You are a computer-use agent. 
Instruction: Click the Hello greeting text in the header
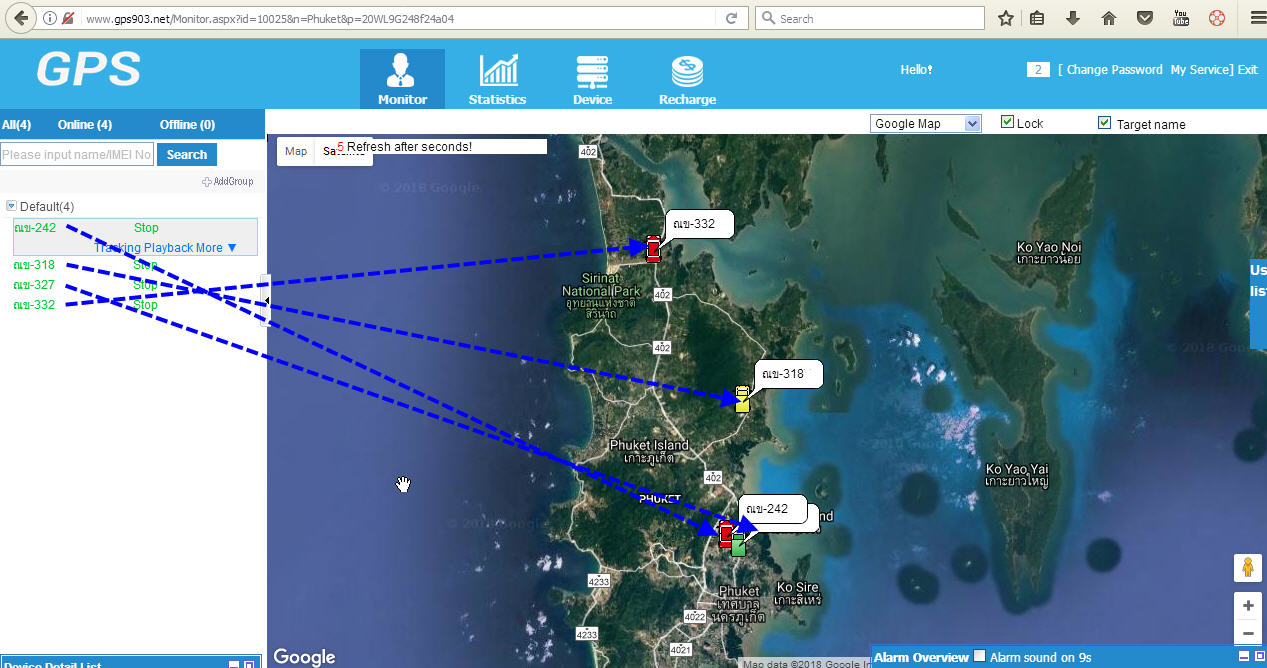916,70
